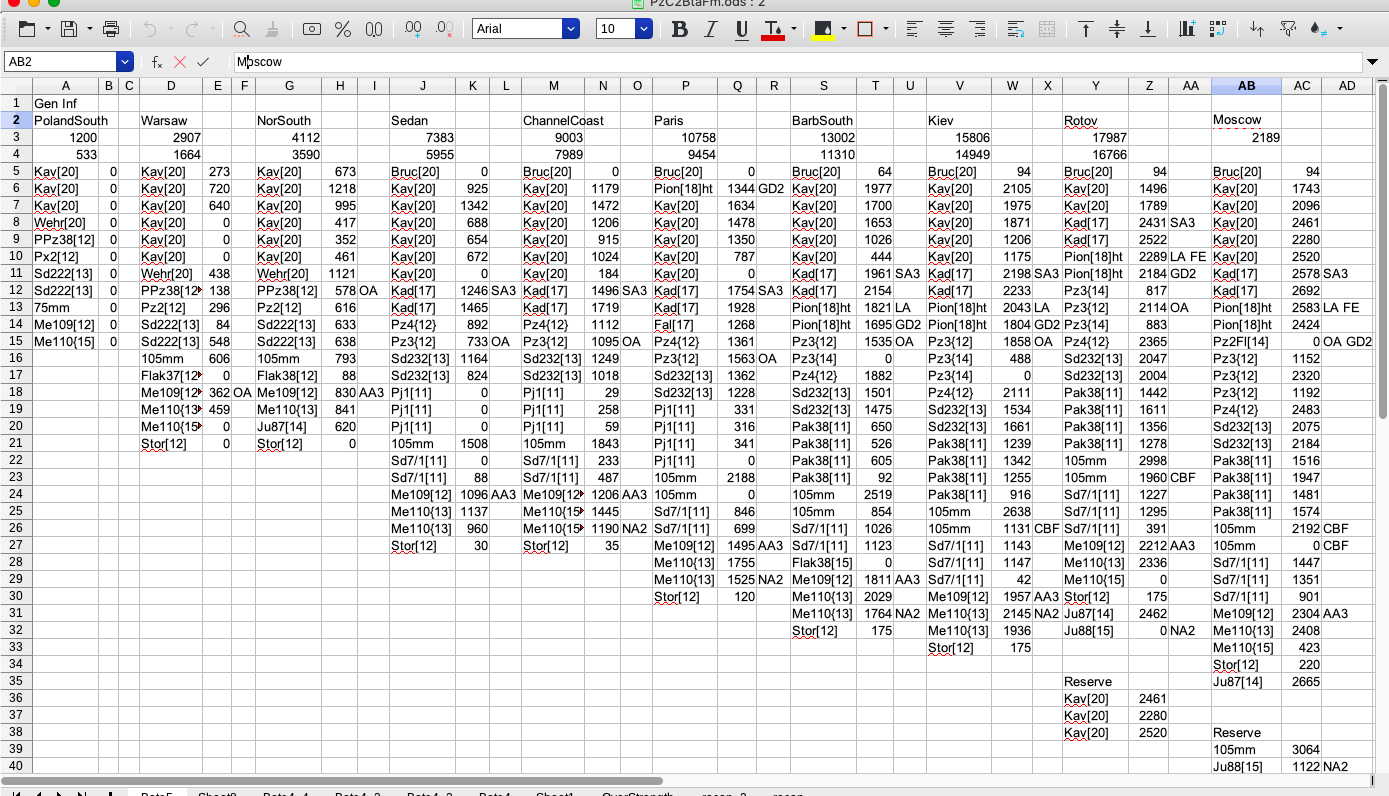Undo the last action
The image size is (1389, 796).
(x=150, y=29)
